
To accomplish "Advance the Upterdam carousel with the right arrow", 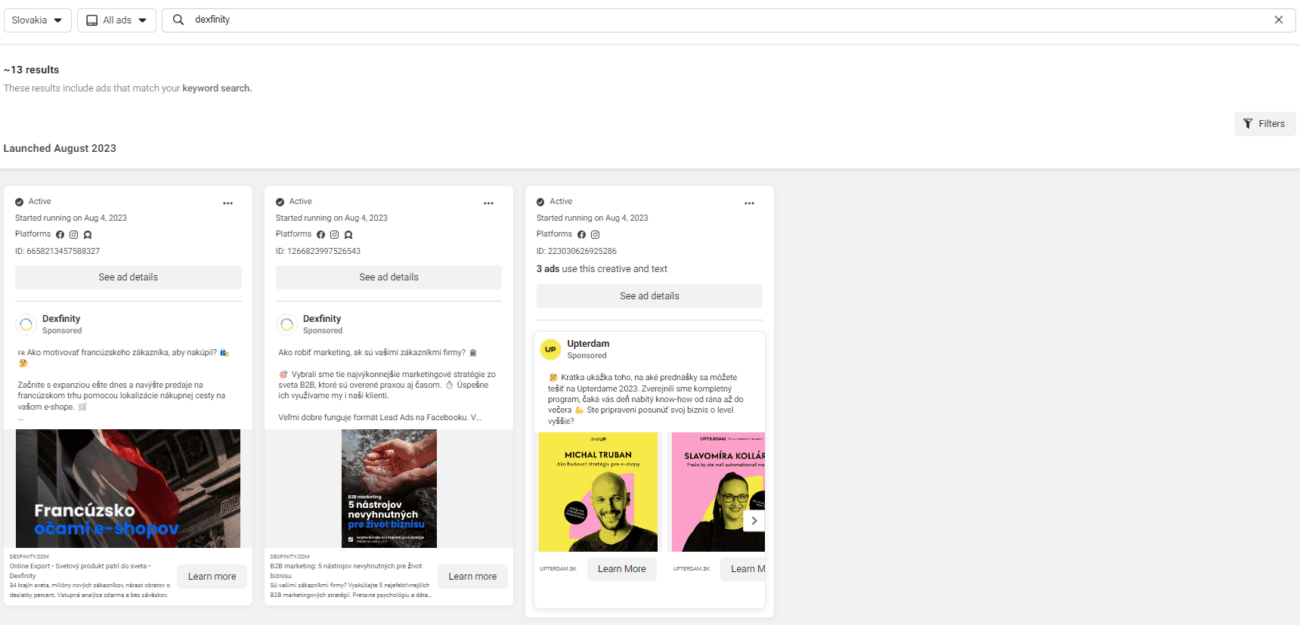I will pyautogui.click(x=754, y=521).
